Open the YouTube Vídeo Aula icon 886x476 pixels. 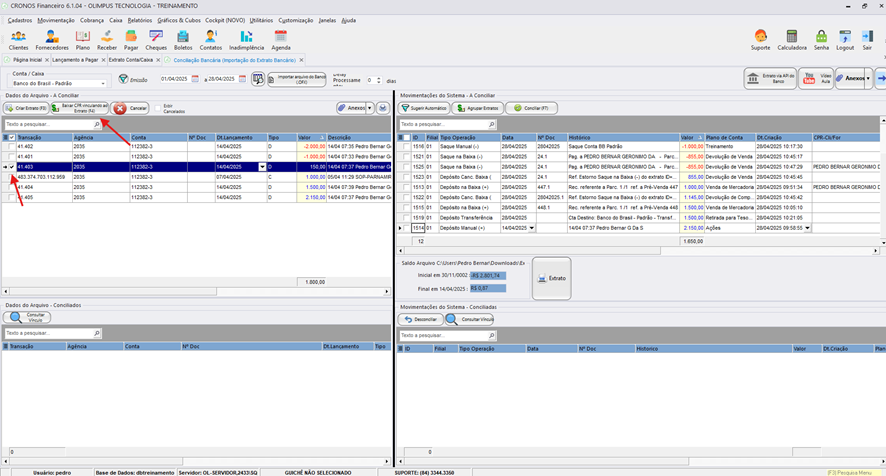pos(816,79)
